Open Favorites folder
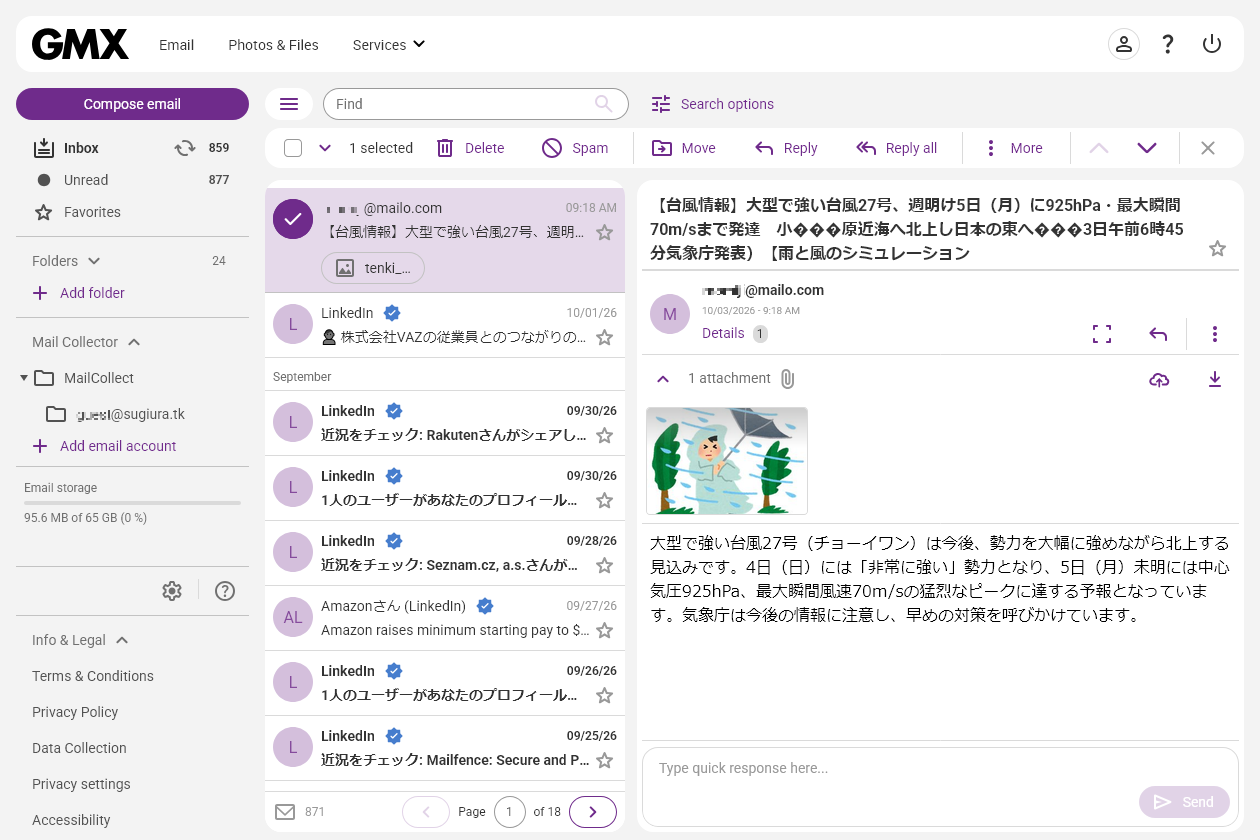Screen dimensions: 1260x840 coord(92,212)
